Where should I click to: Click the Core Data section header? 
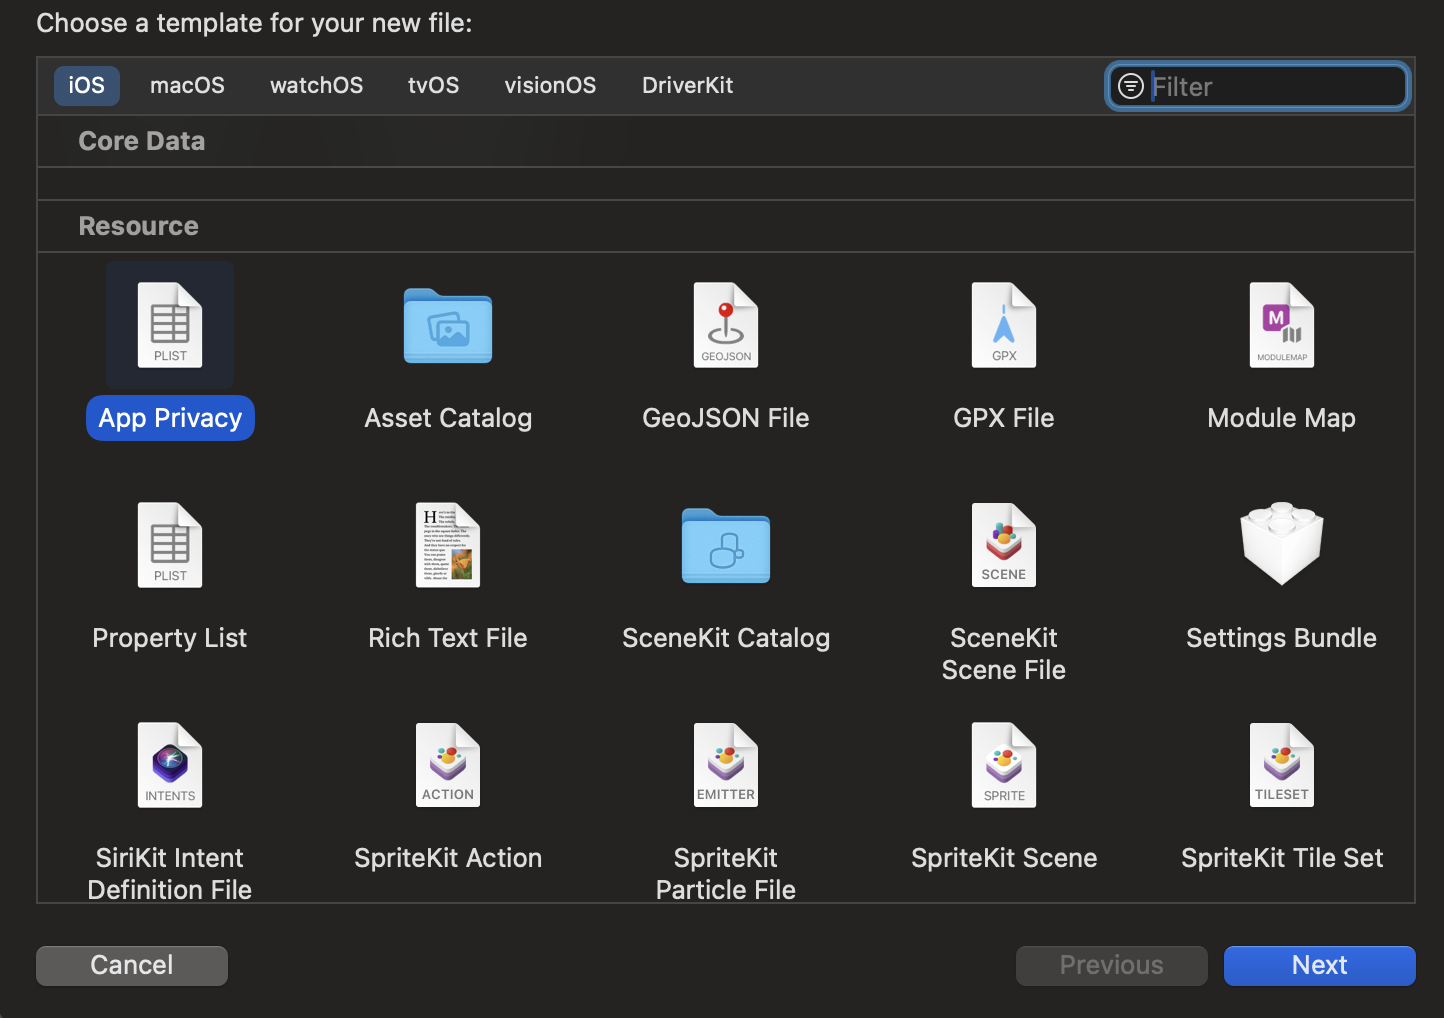click(x=142, y=141)
